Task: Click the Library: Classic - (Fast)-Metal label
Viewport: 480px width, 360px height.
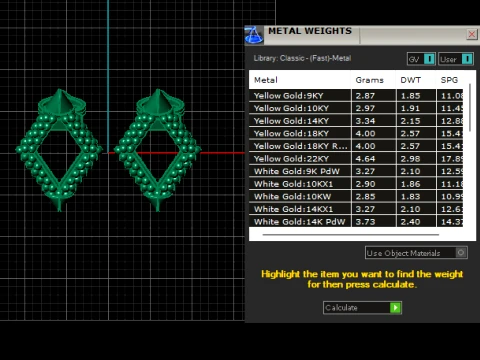Action: click(302, 58)
